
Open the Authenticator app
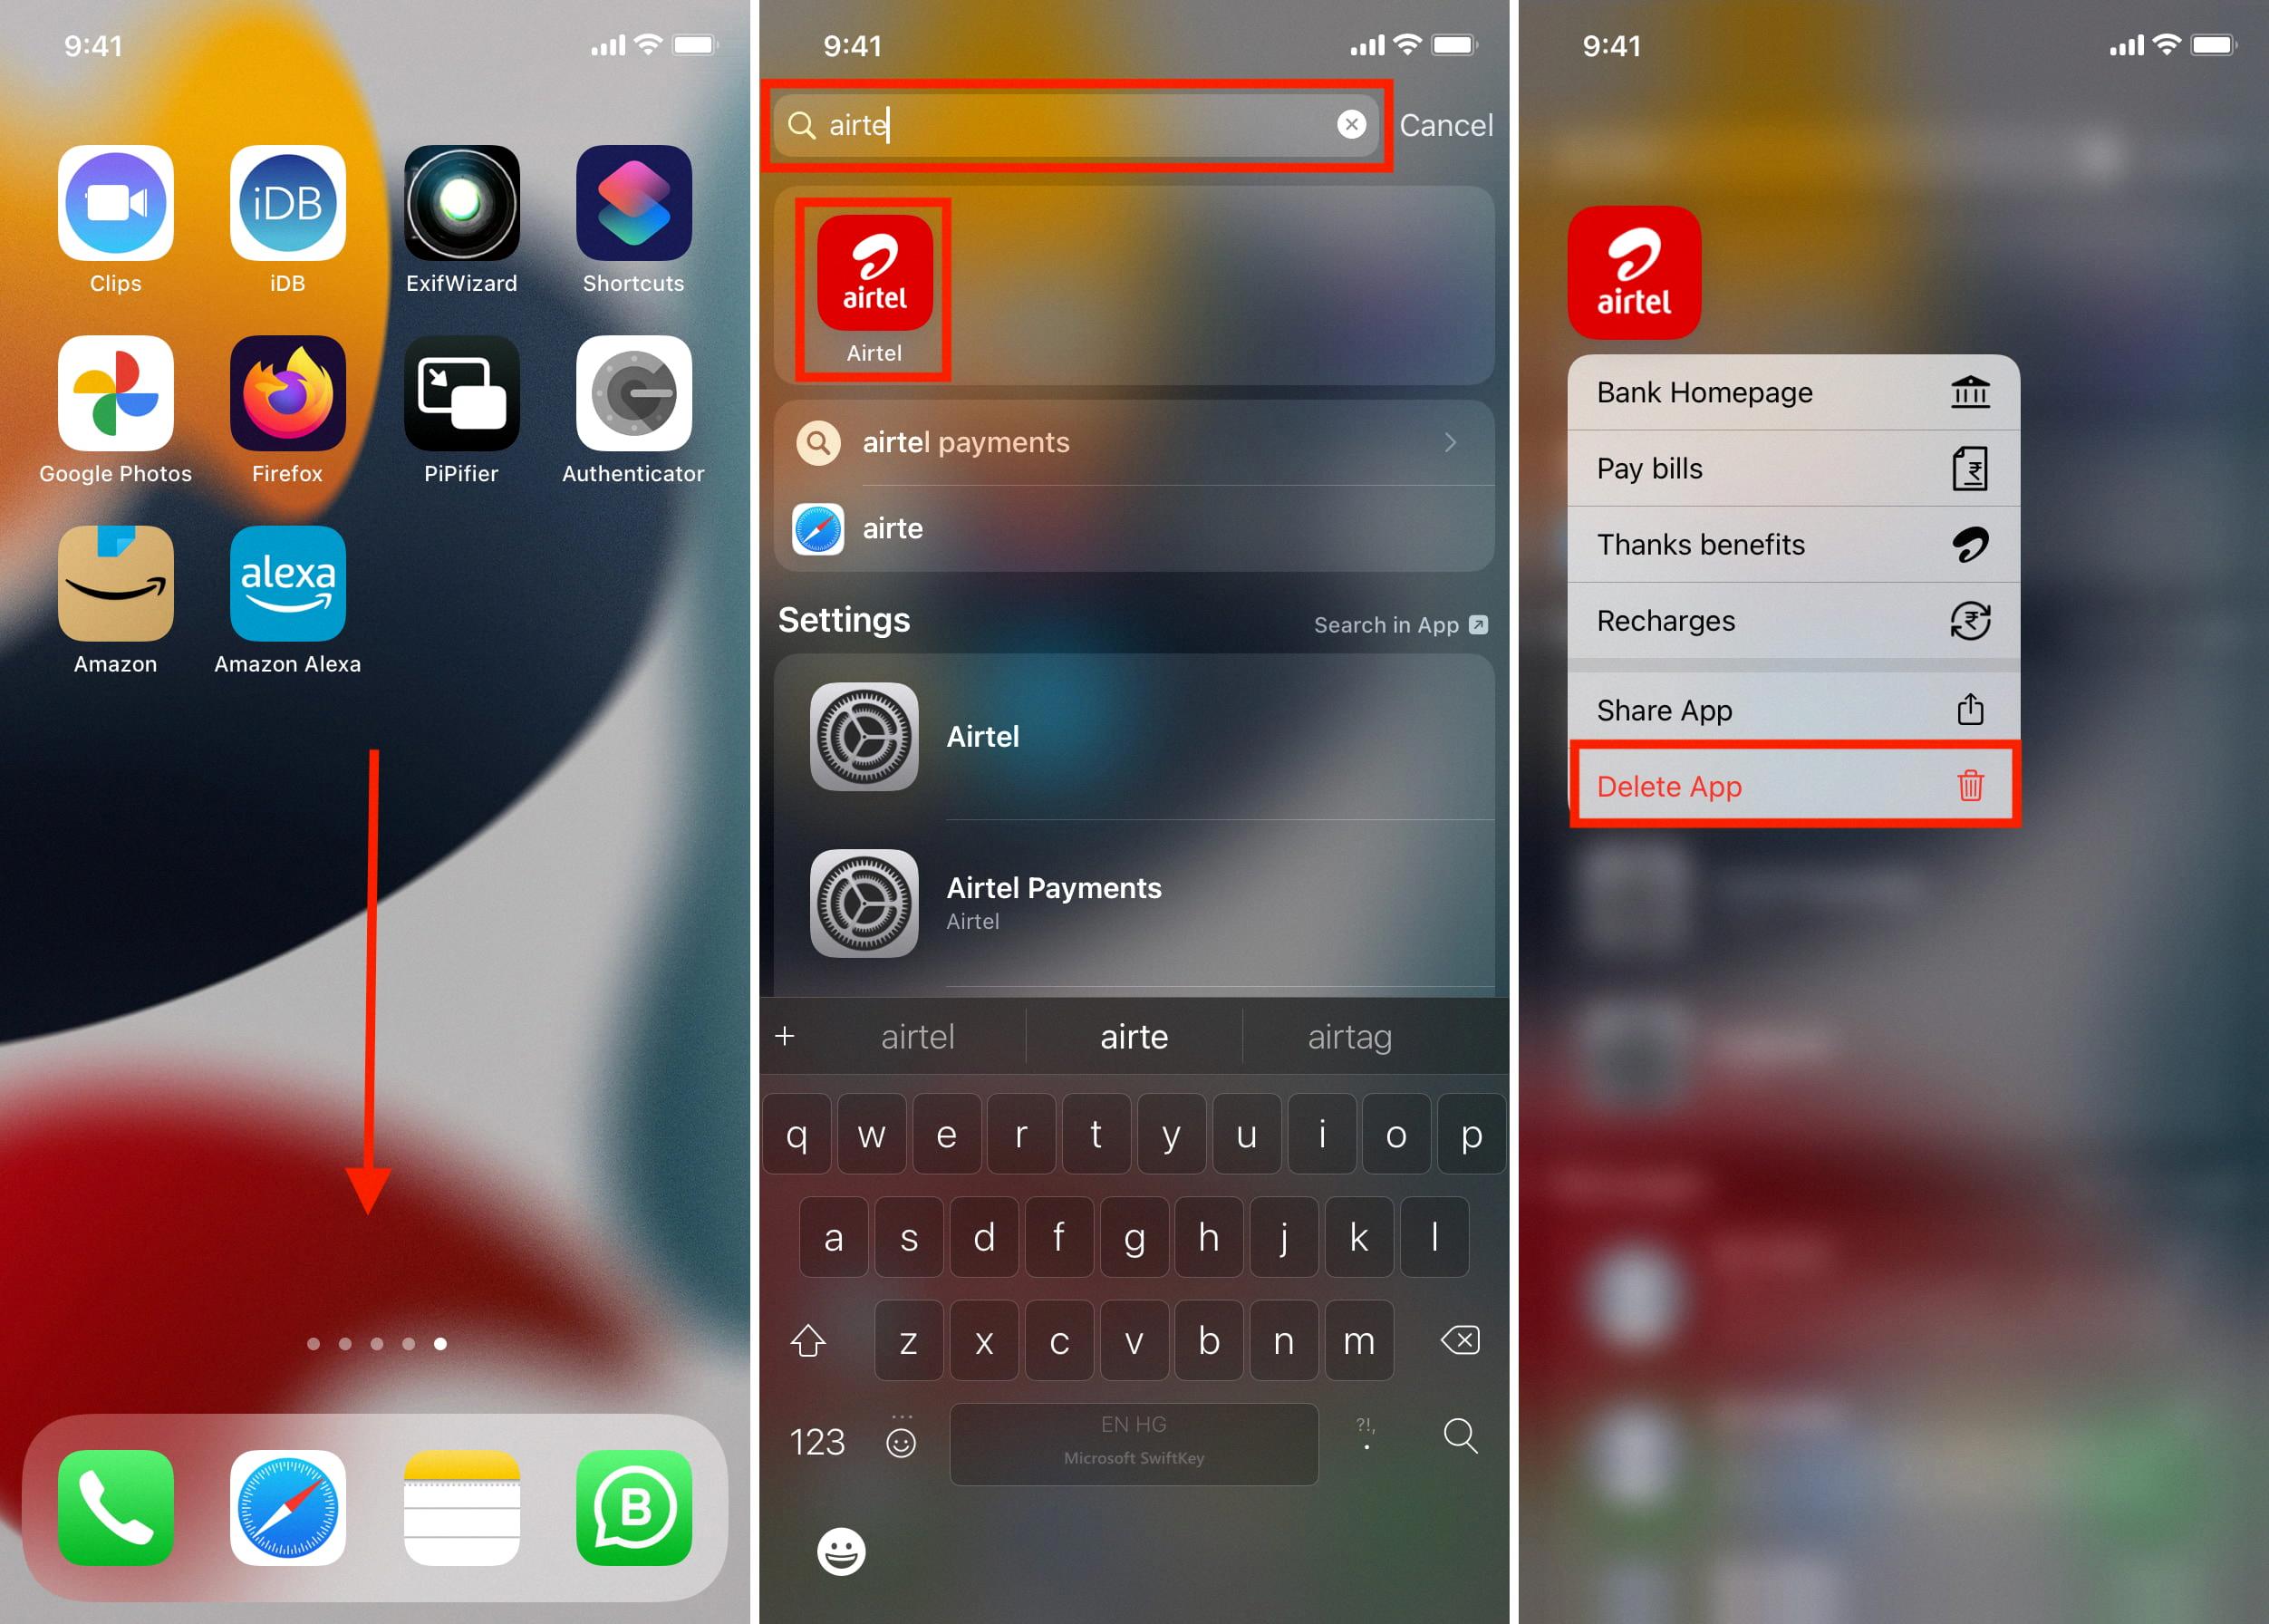(x=636, y=404)
